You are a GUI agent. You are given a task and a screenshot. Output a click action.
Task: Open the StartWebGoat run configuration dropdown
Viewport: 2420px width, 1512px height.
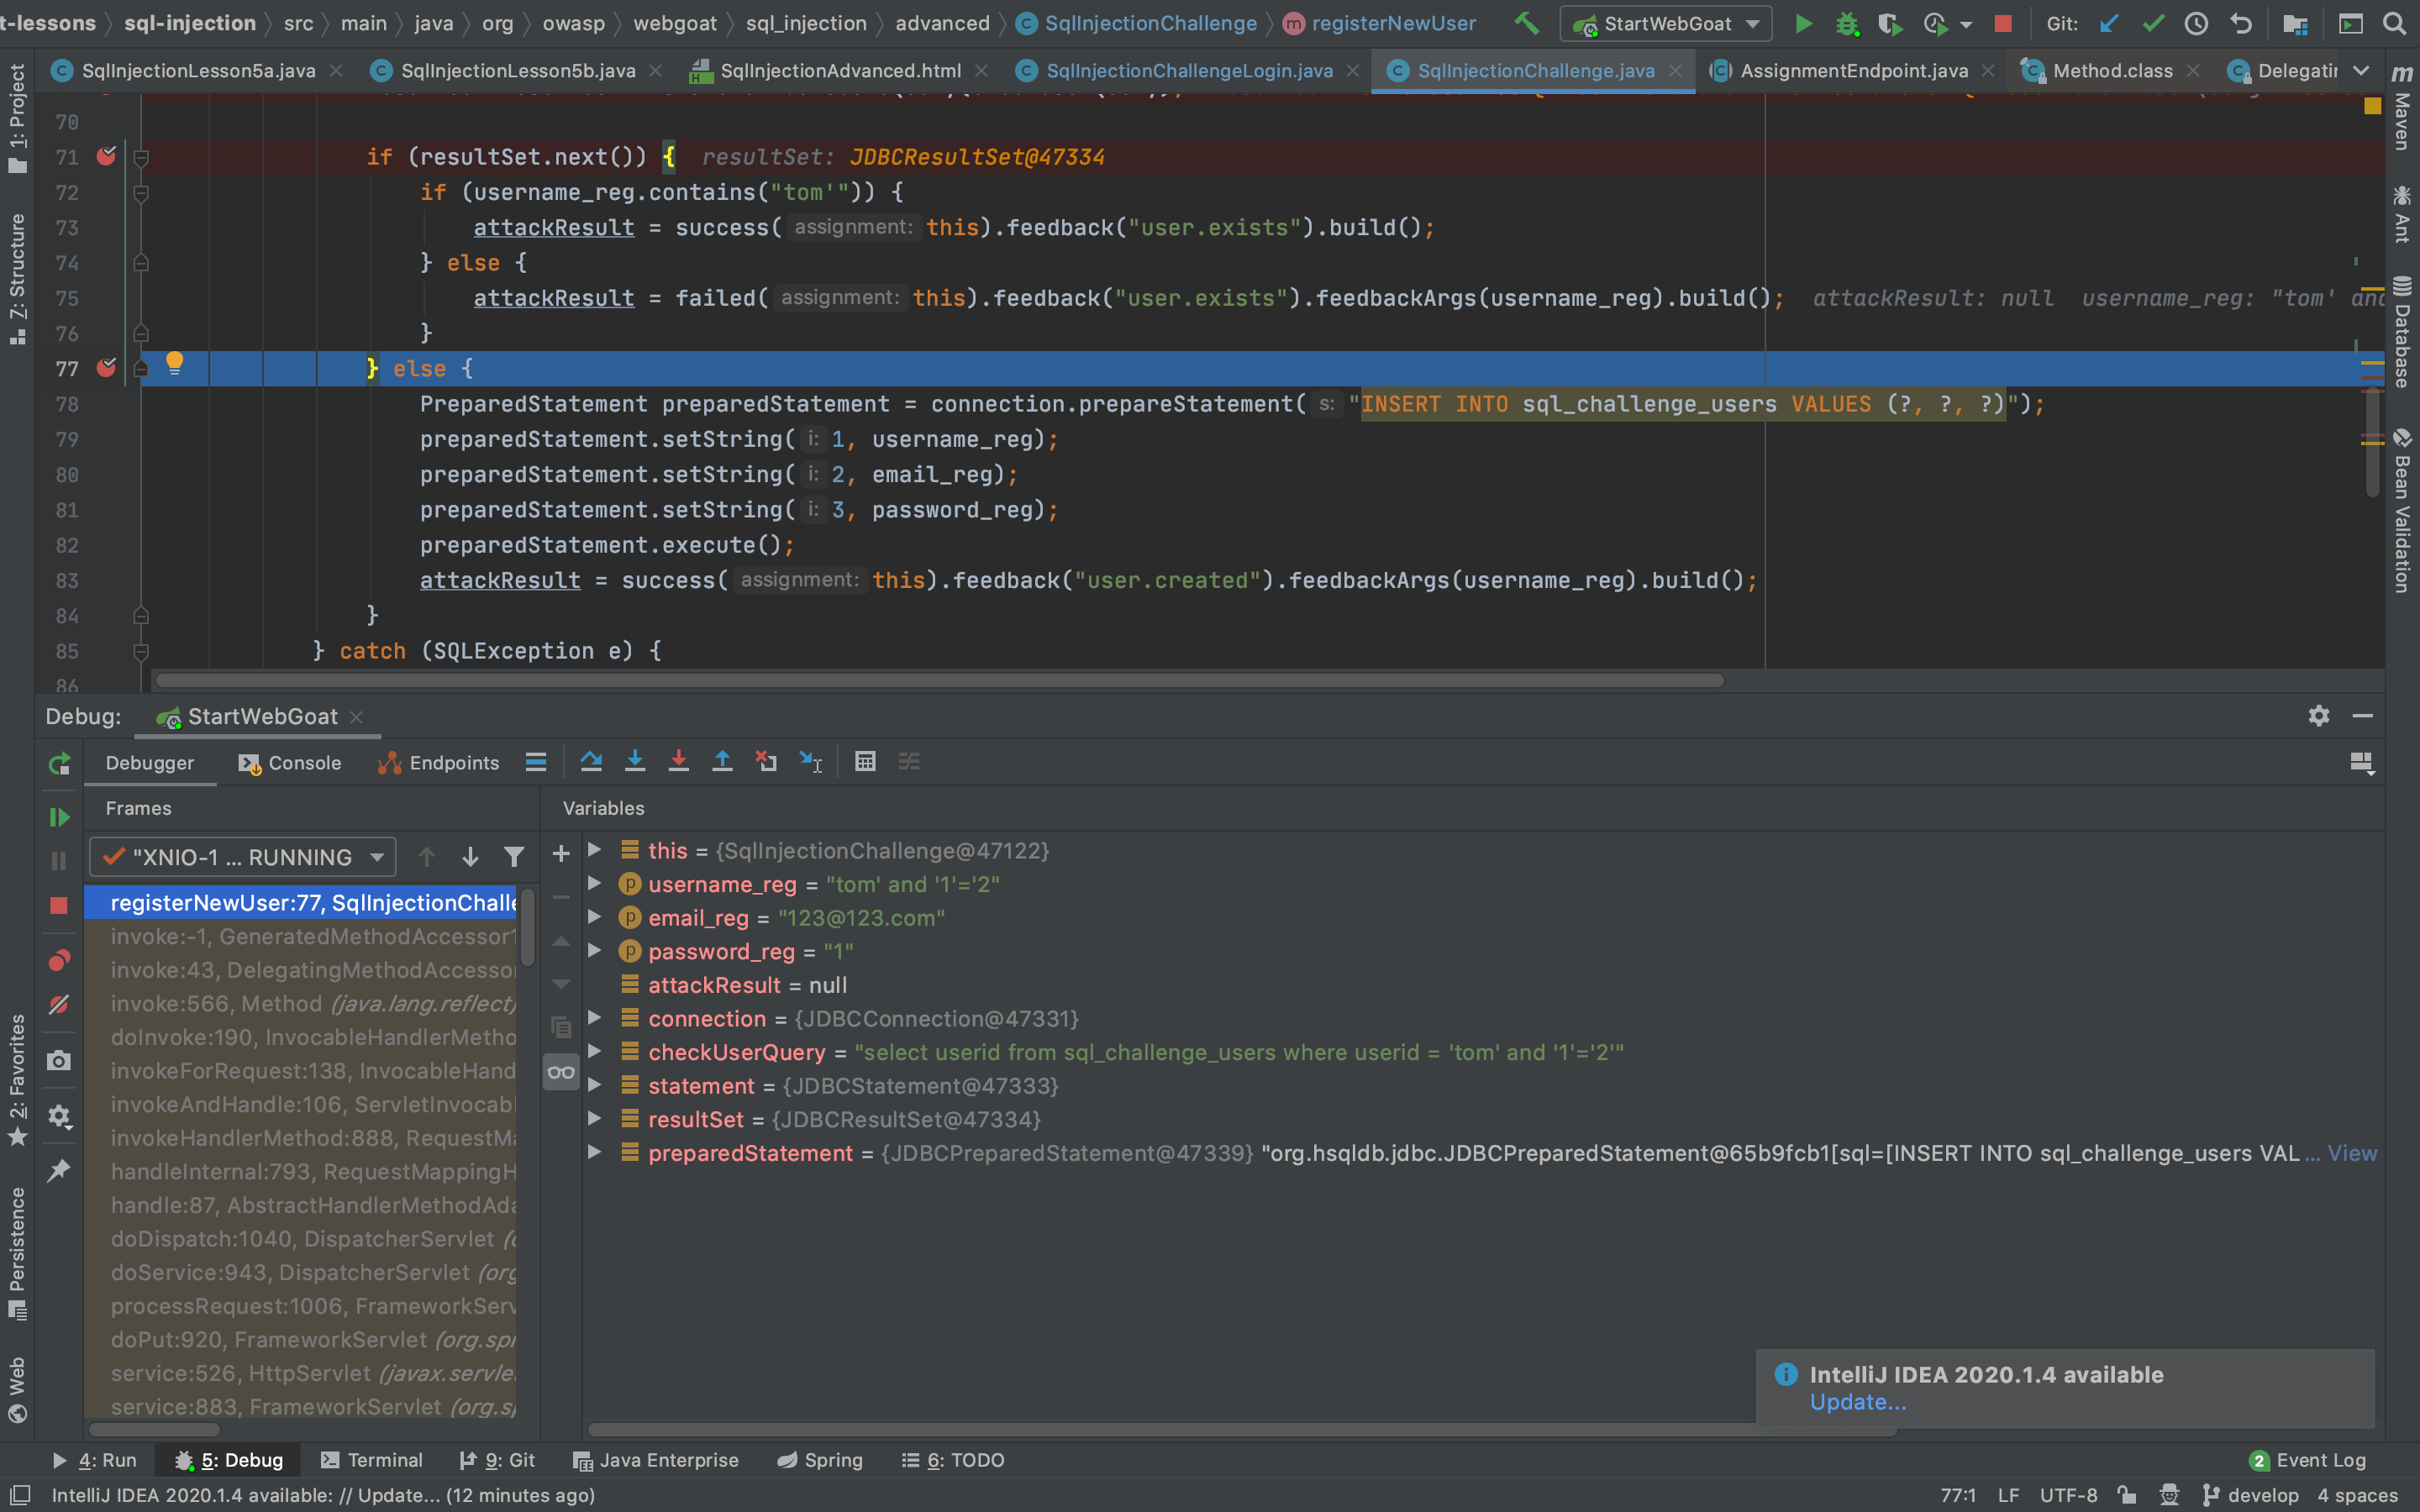(1666, 24)
